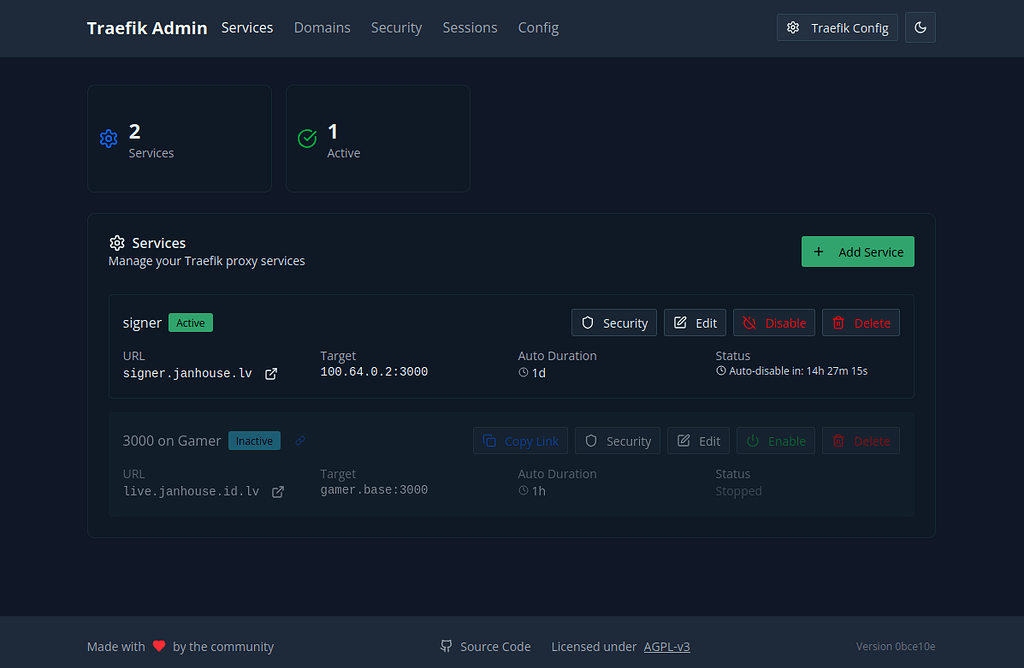The width and height of the screenshot is (1024, 668).
Task: Select target 100.64.0.2:3000
Action: [374, 372]
